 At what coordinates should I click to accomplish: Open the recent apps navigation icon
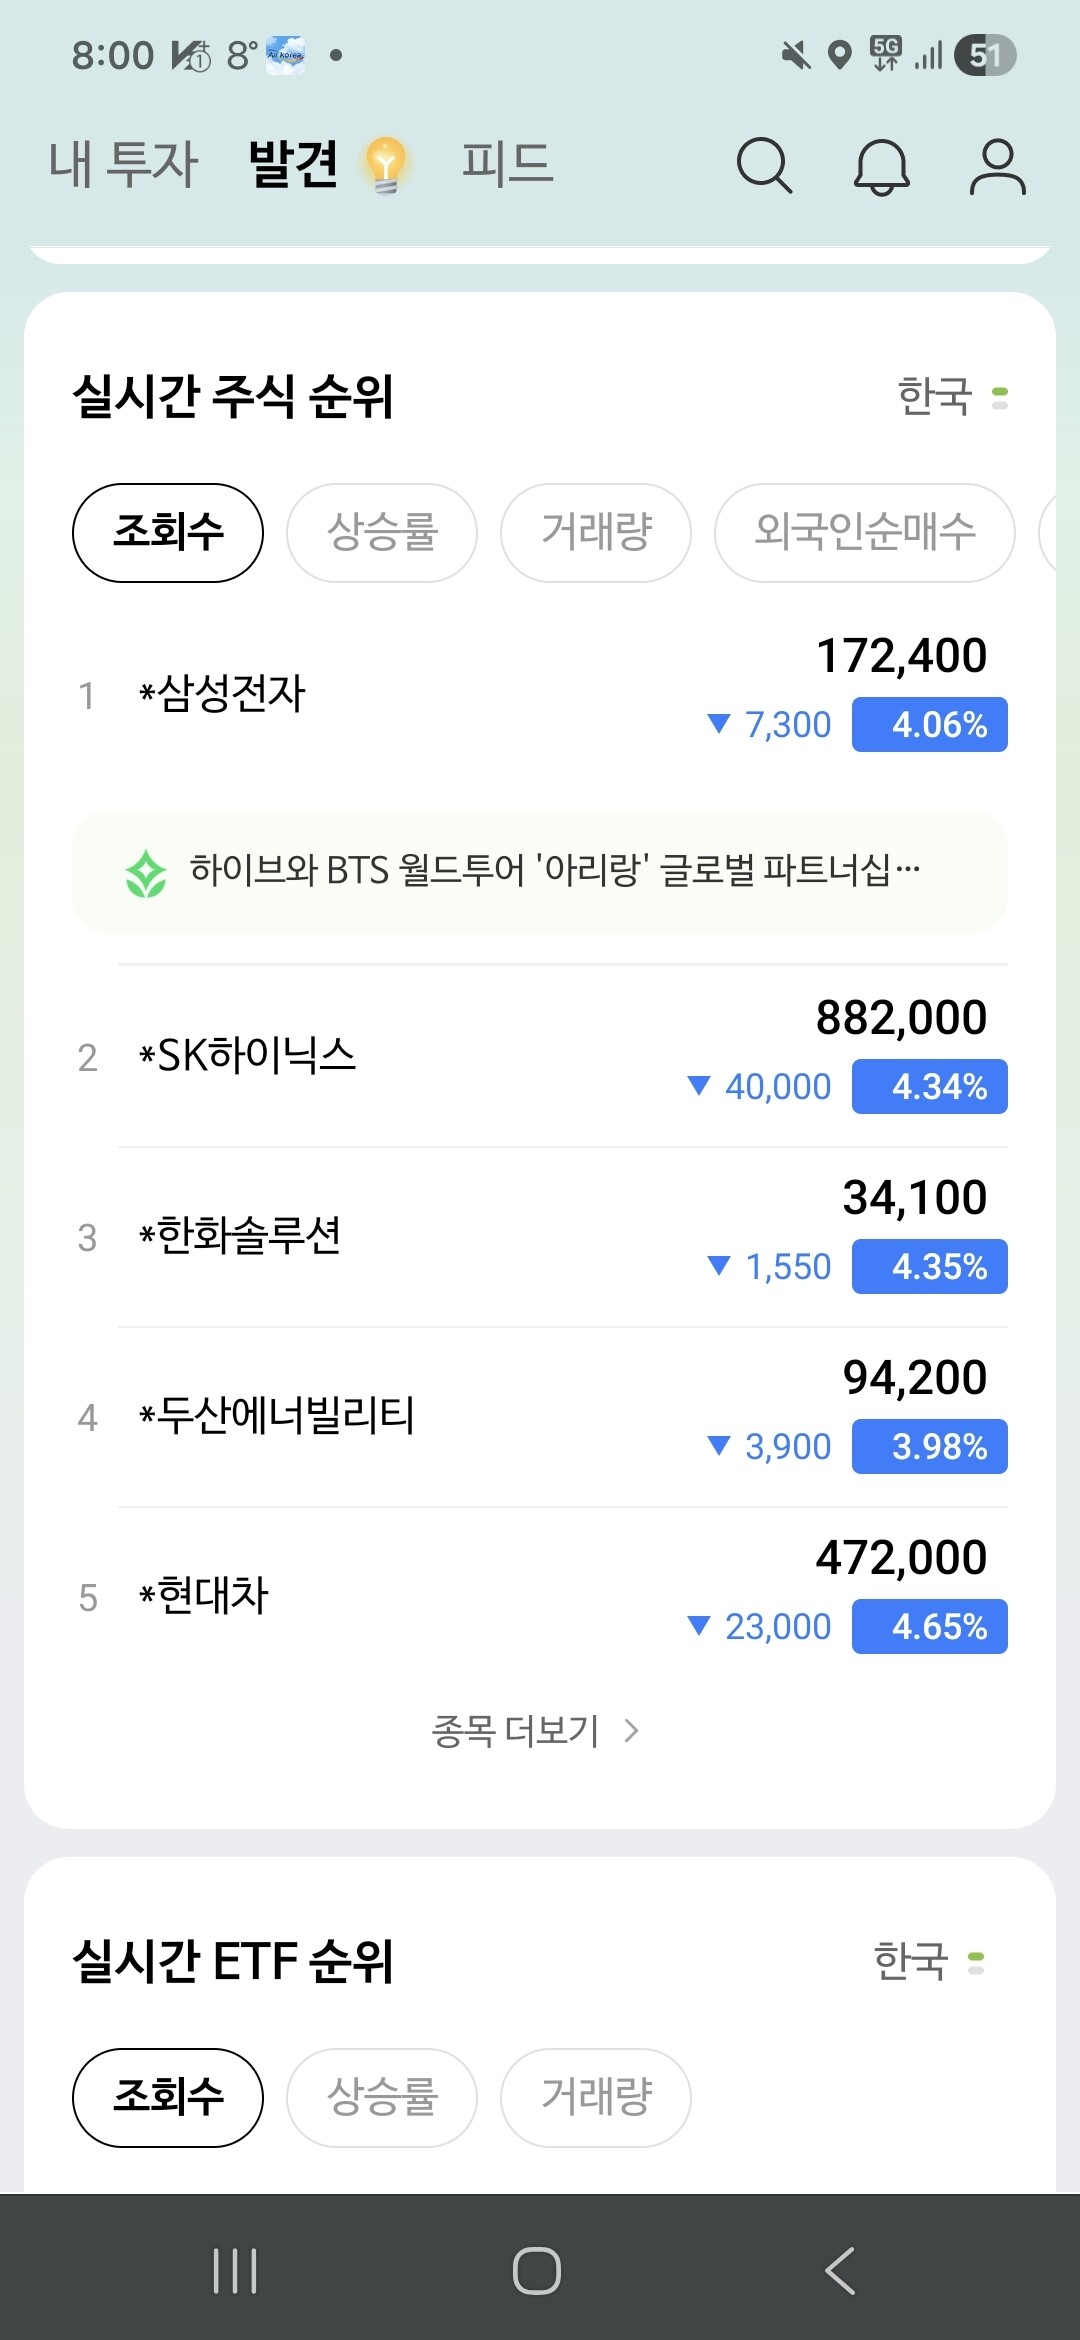pos(235,2270)
